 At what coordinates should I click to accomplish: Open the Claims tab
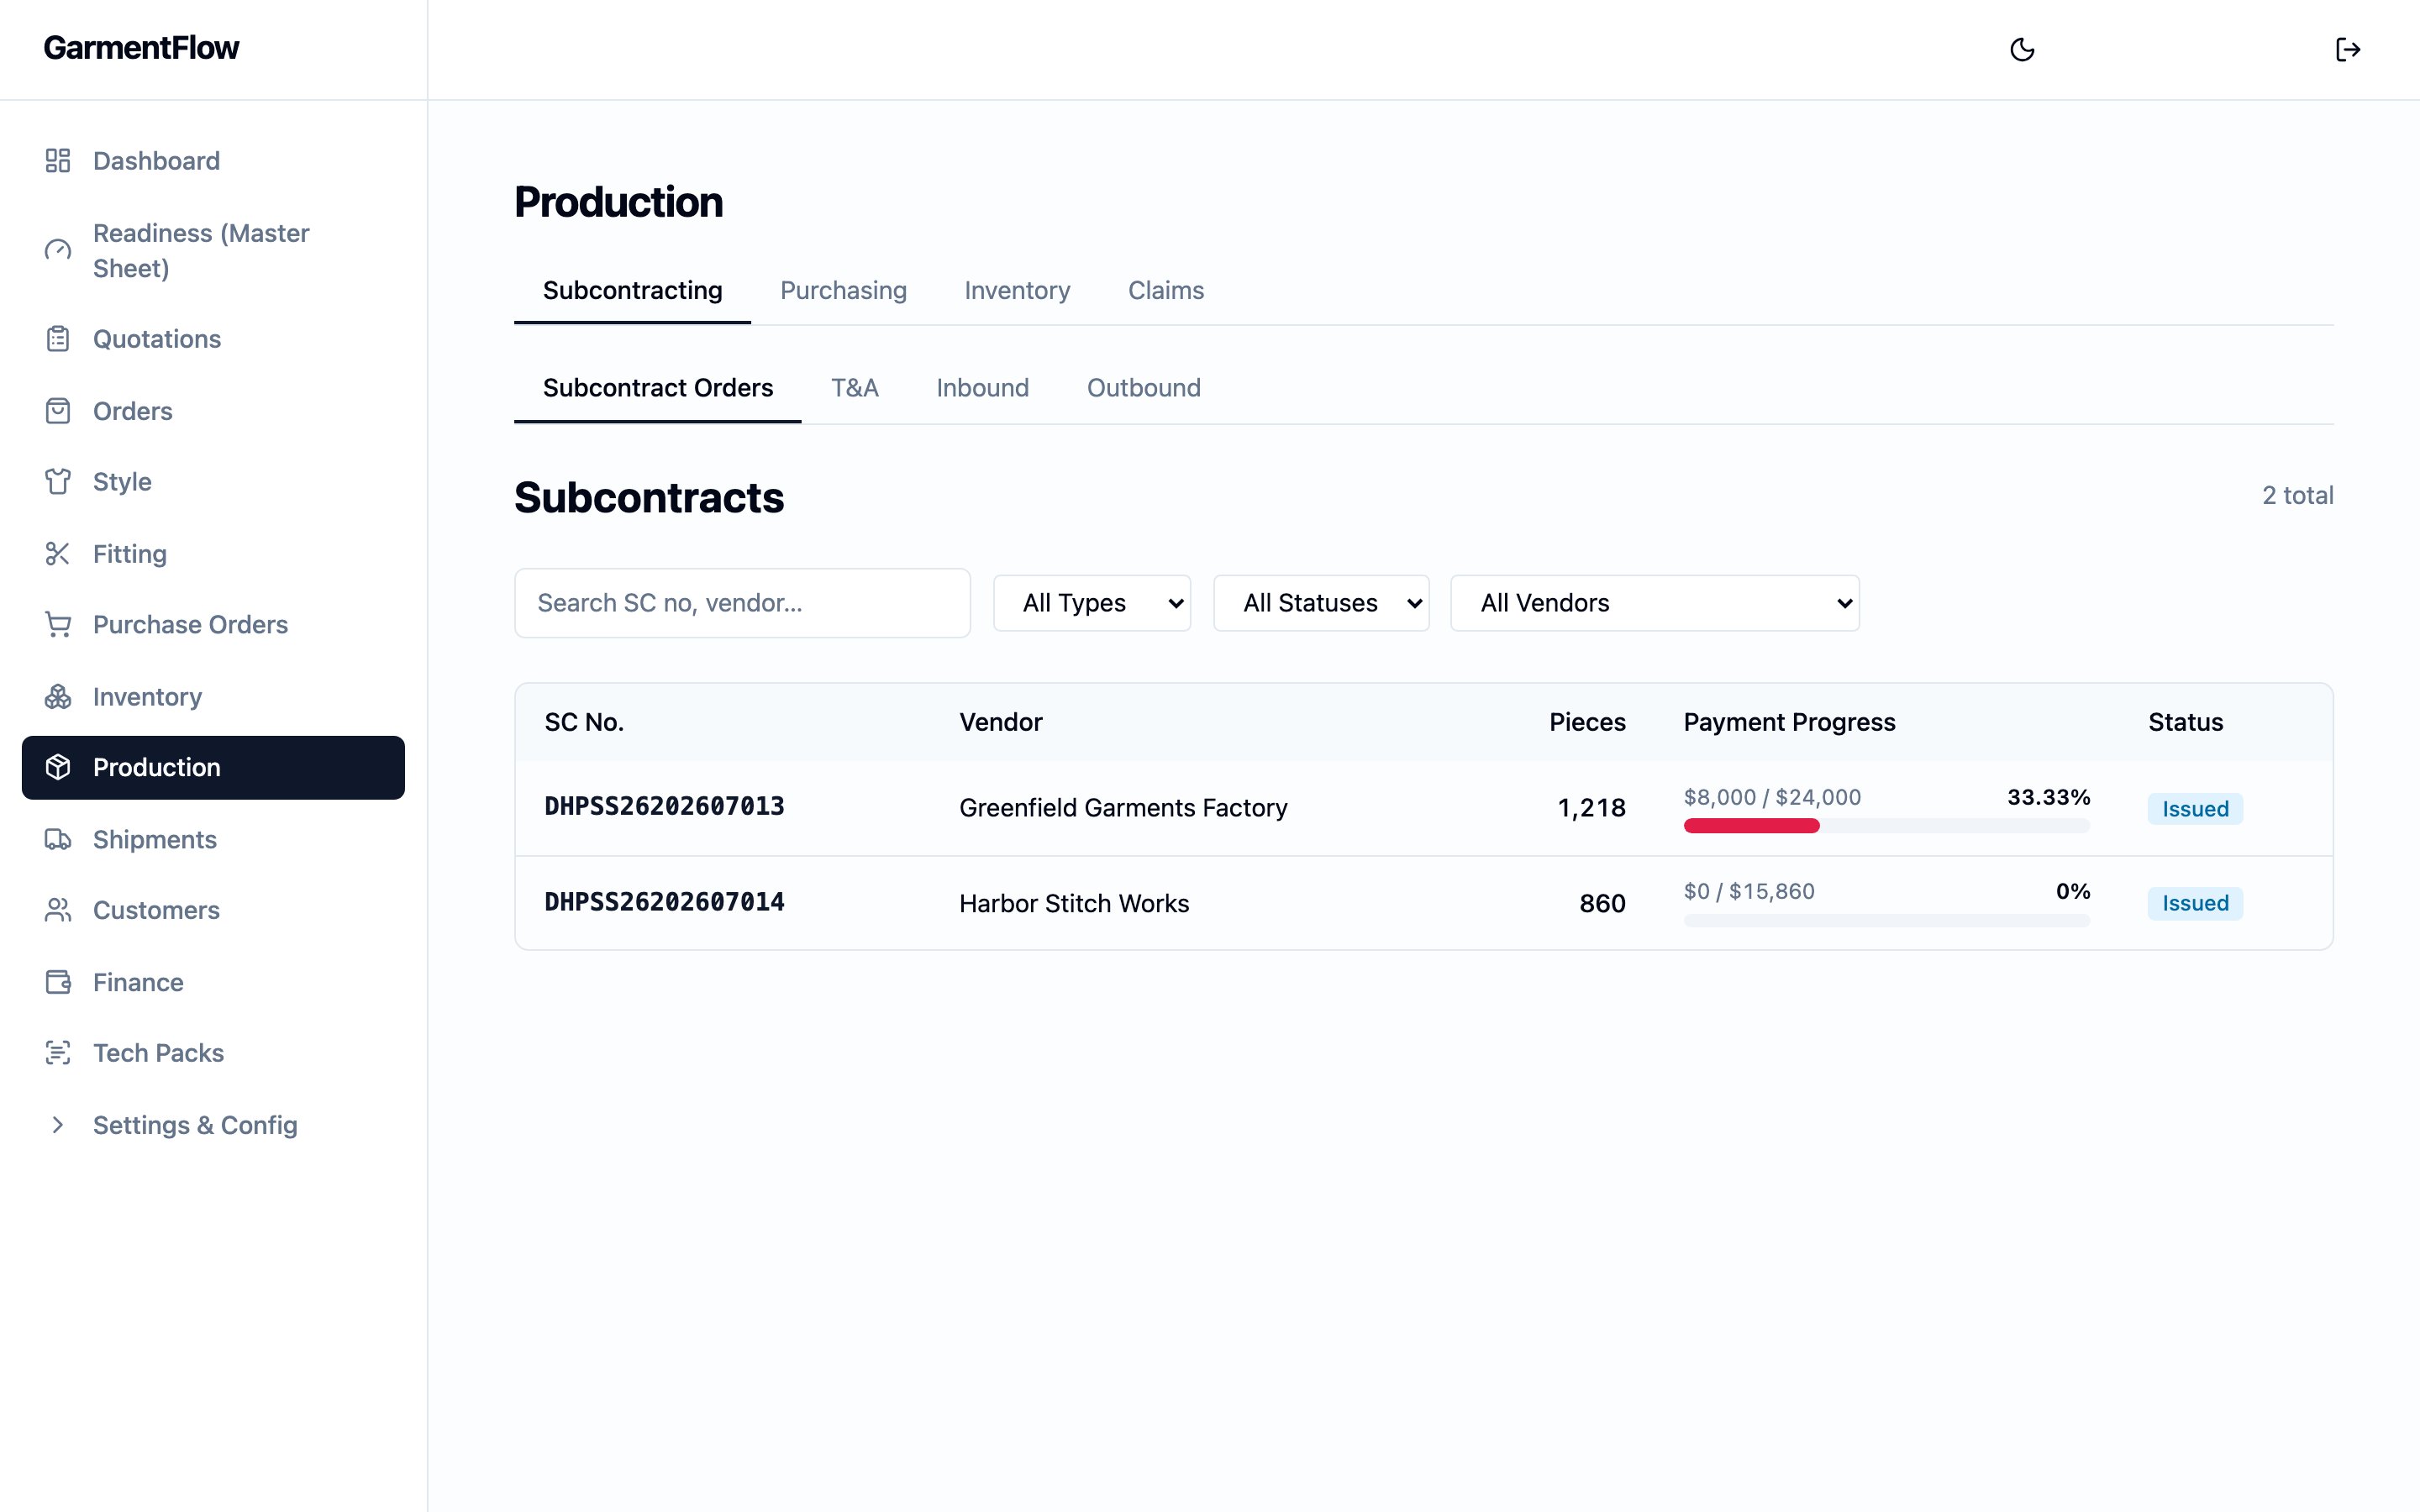click(1166, 291)
